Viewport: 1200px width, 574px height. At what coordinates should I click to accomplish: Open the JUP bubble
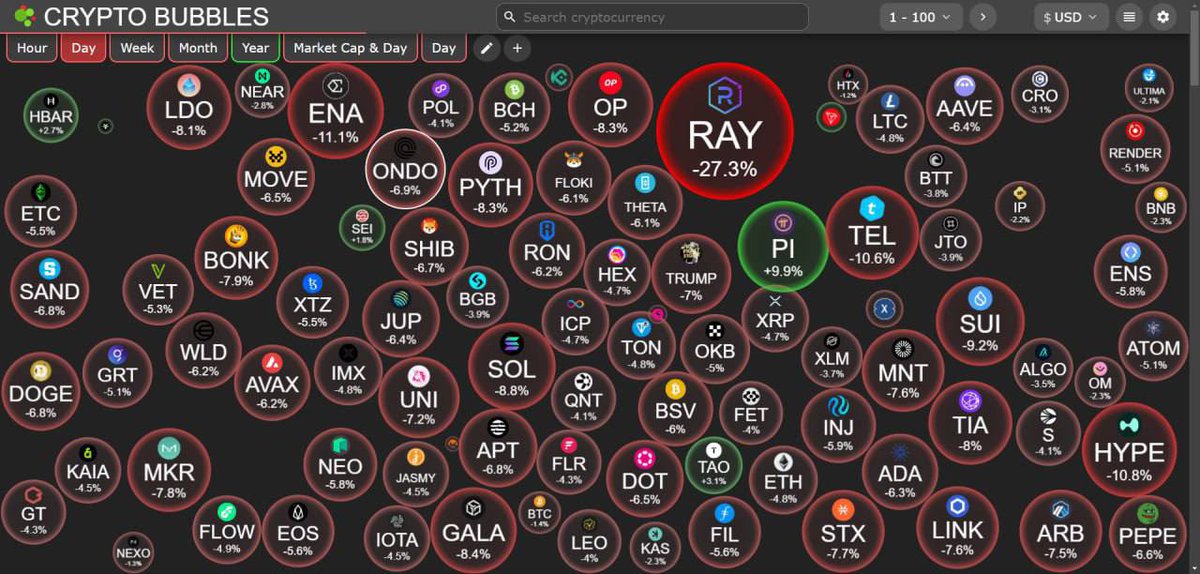coord(400,319)
